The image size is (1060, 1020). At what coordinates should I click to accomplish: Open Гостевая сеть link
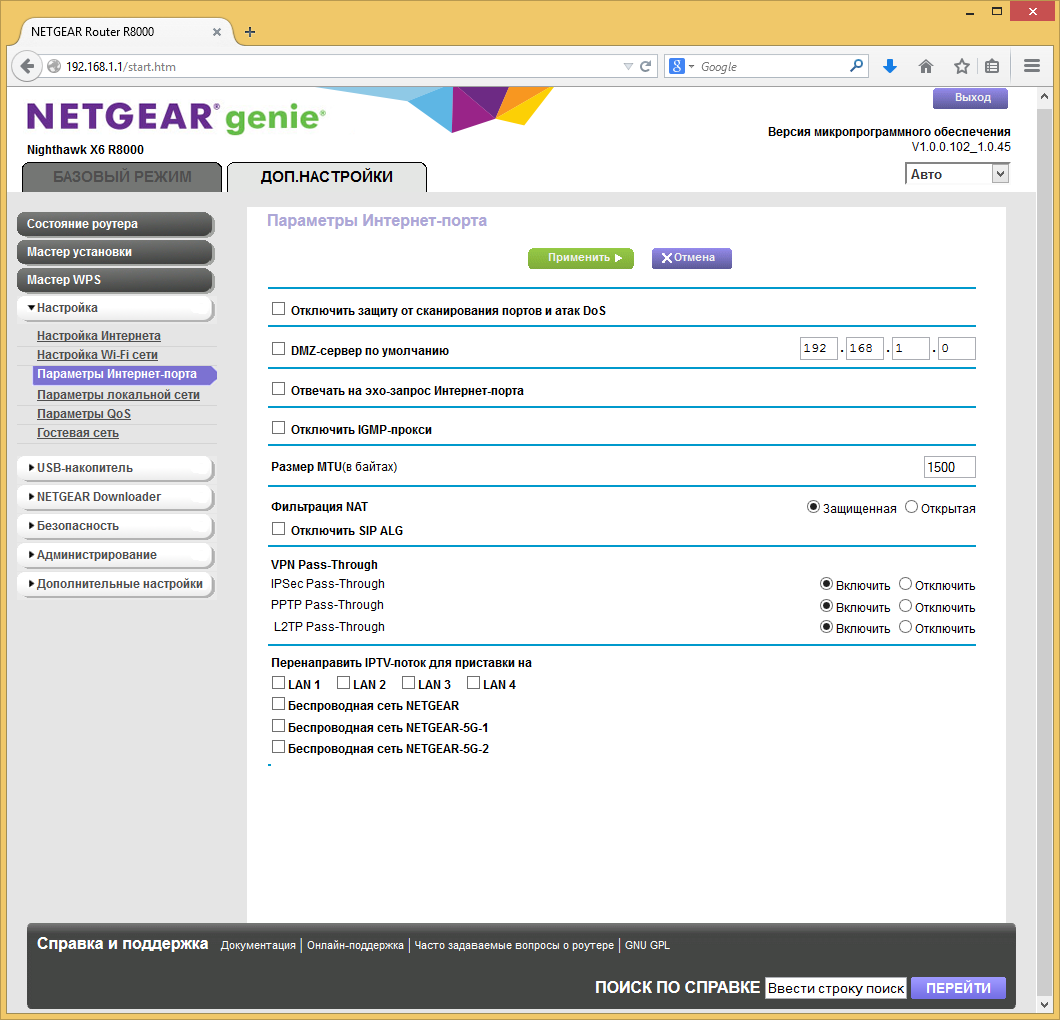(x=78, y=433)
